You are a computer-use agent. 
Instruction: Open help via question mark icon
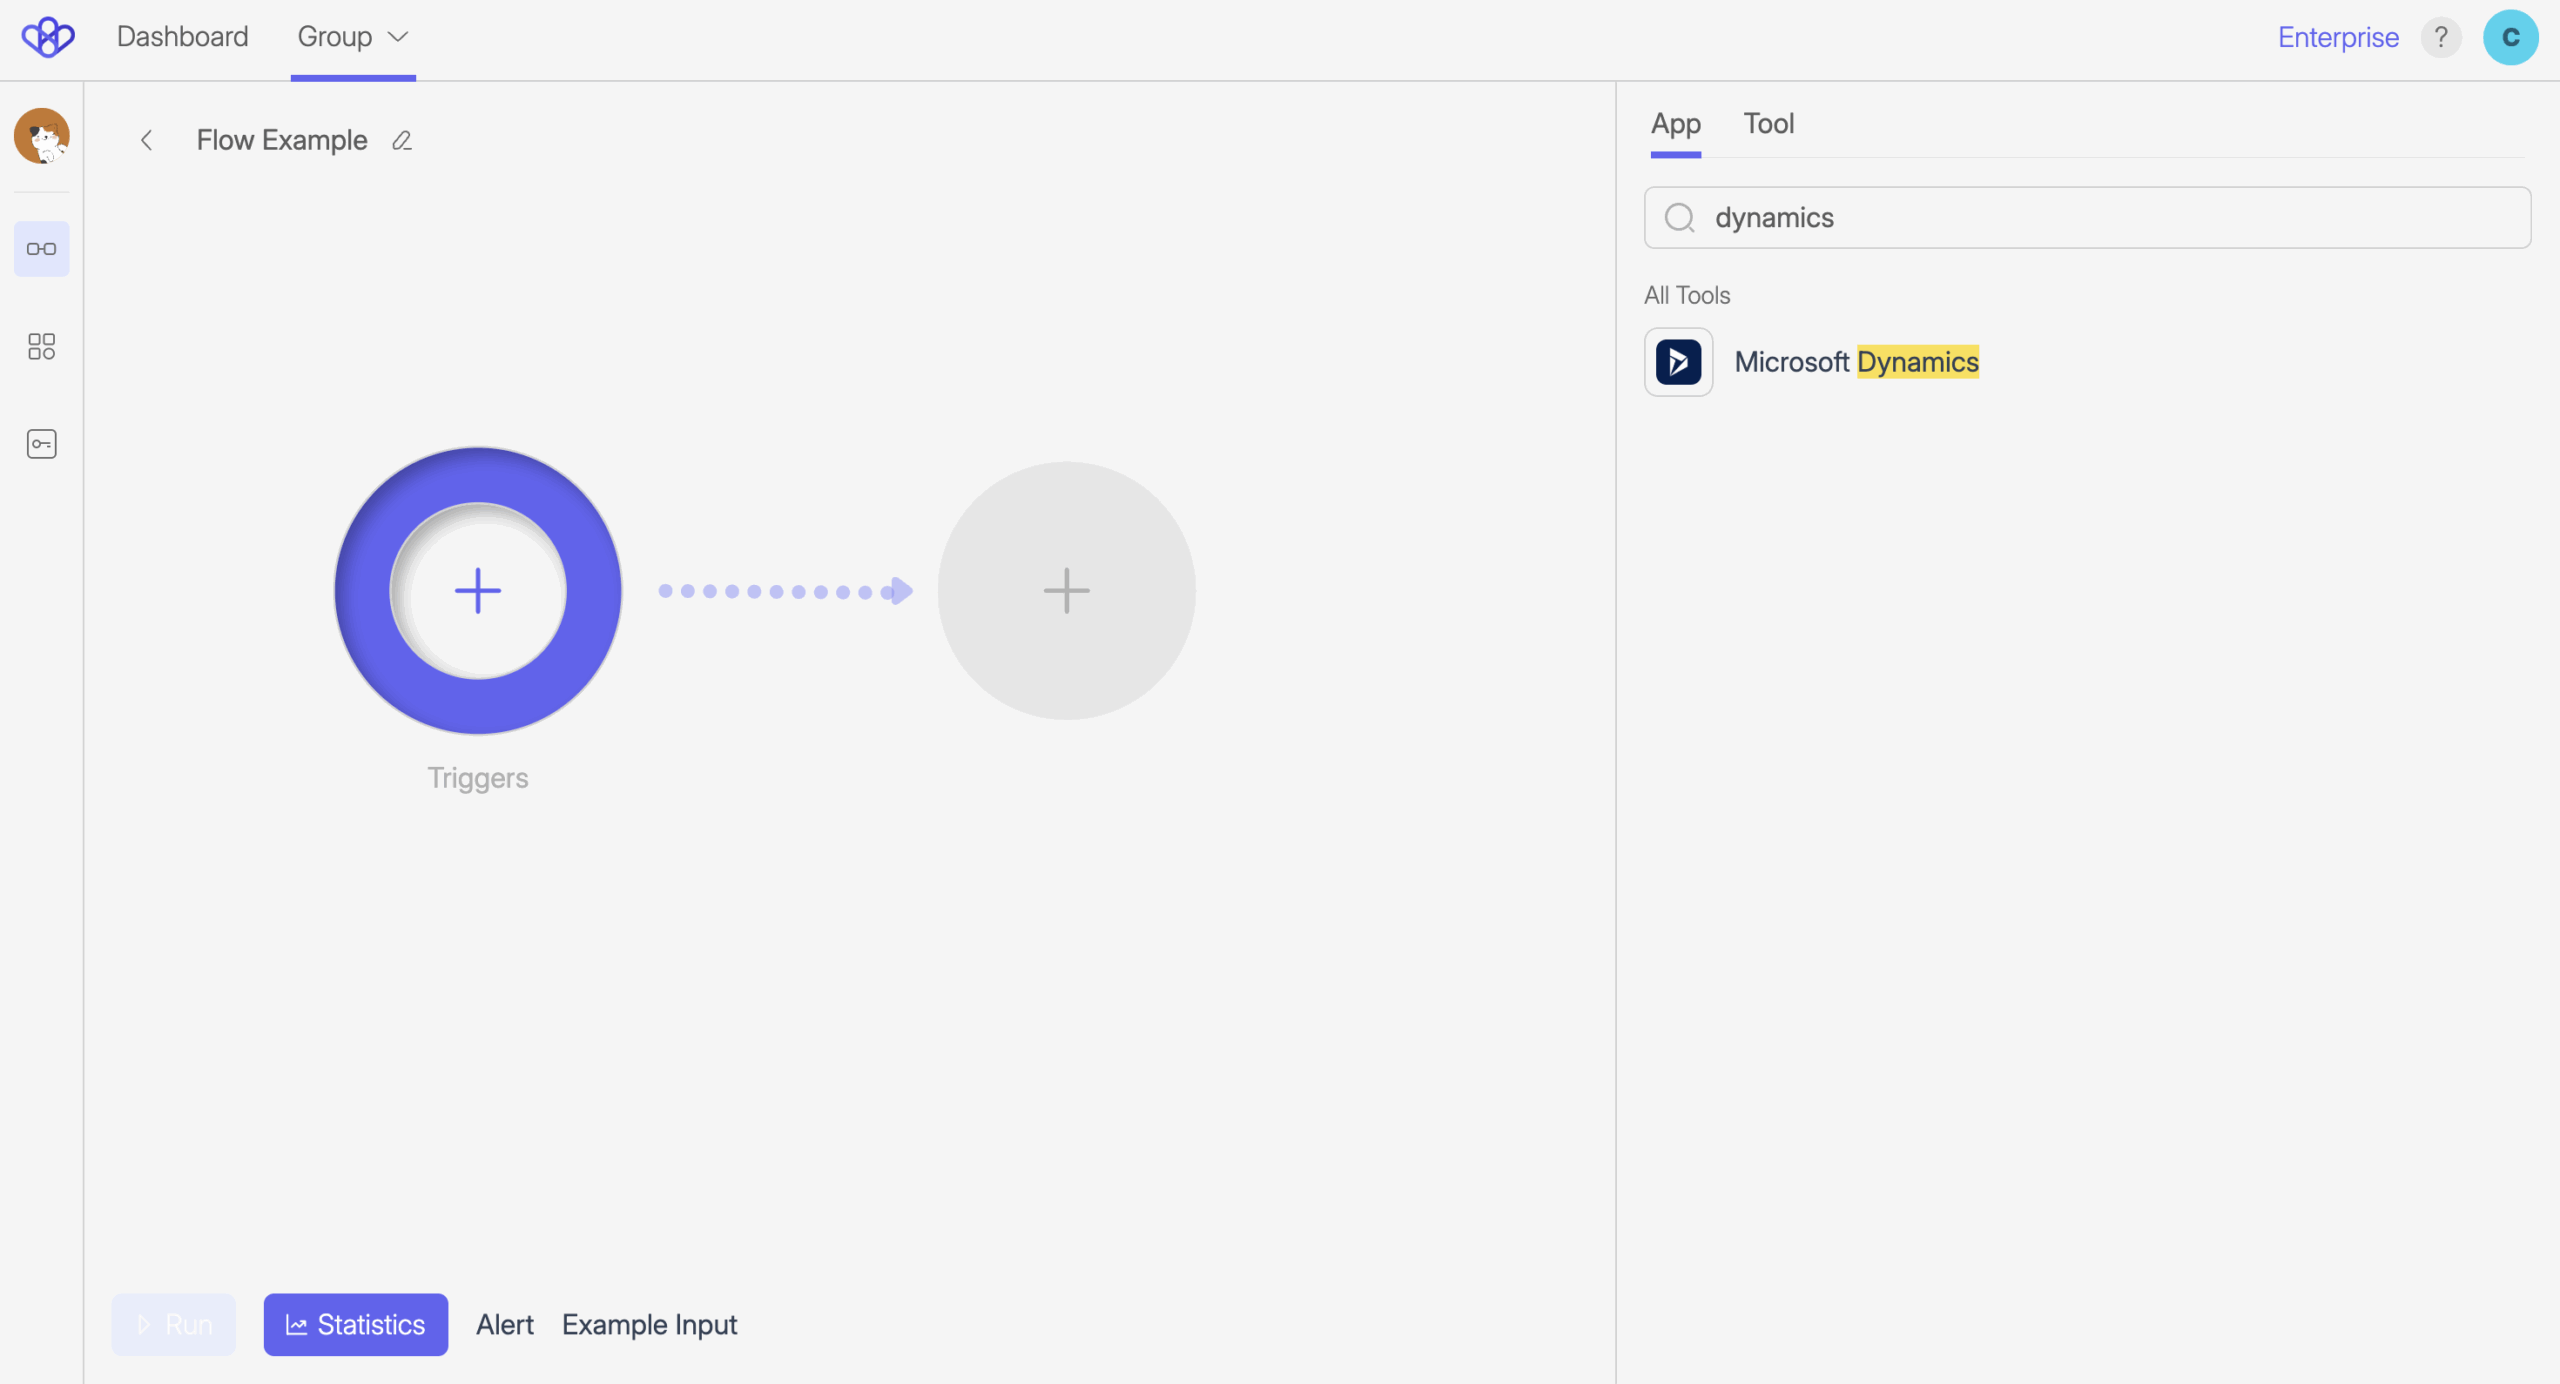coord(2440,37)
